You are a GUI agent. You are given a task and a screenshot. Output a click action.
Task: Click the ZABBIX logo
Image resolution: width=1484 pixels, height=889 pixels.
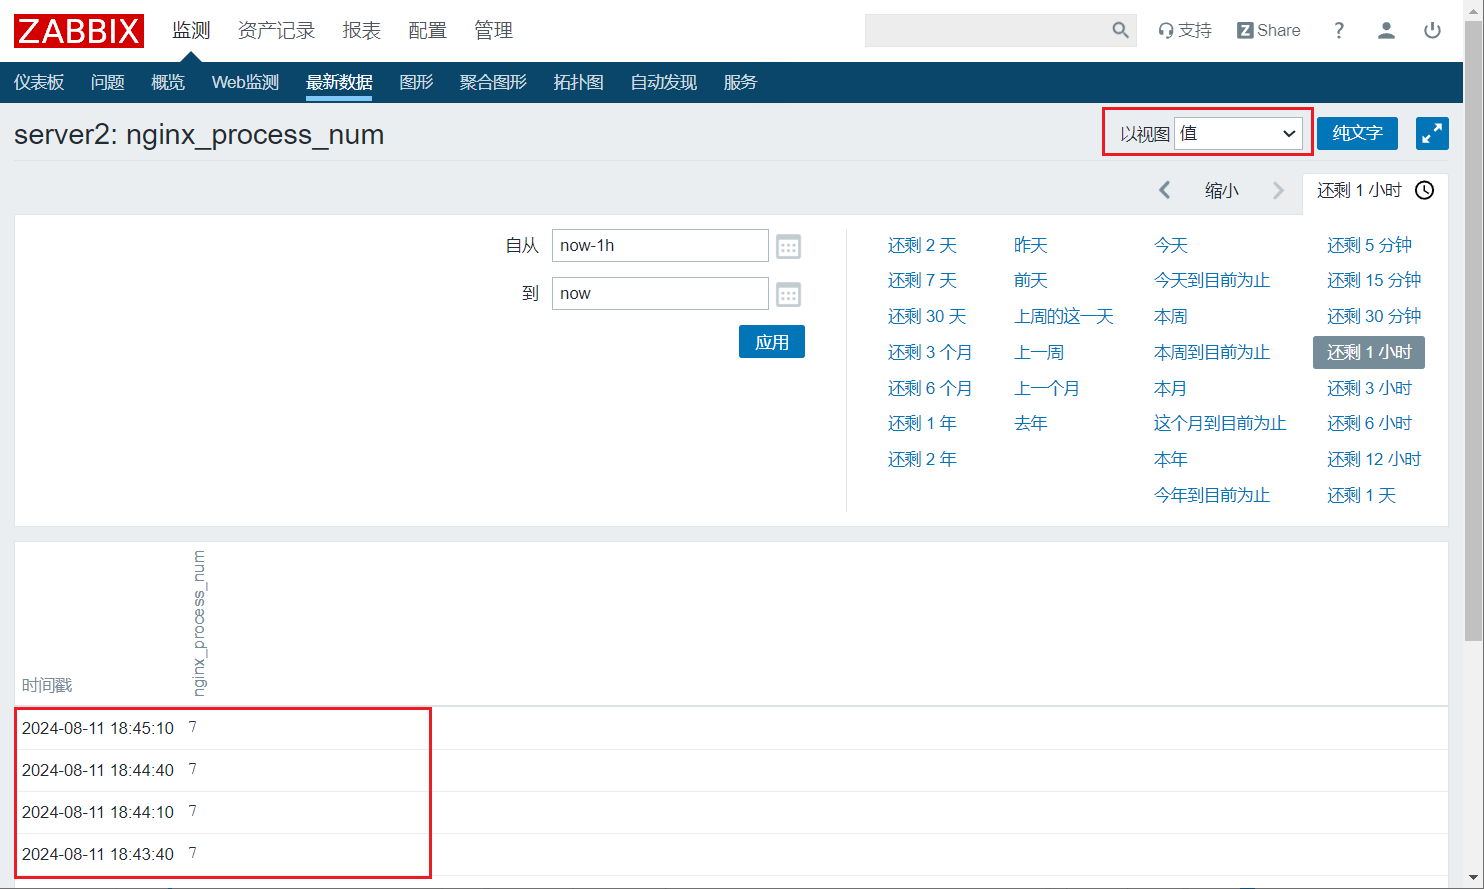[x=79, y=31]
